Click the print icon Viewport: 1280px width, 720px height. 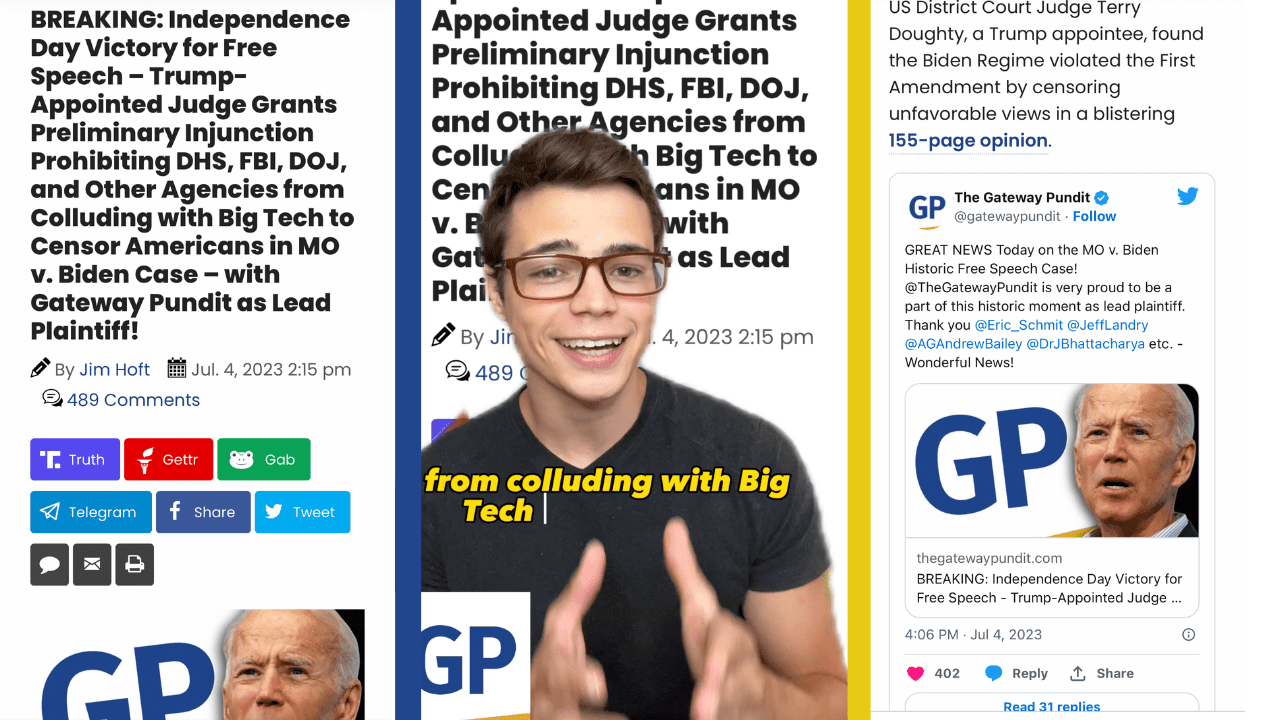(x=134, y=565)
